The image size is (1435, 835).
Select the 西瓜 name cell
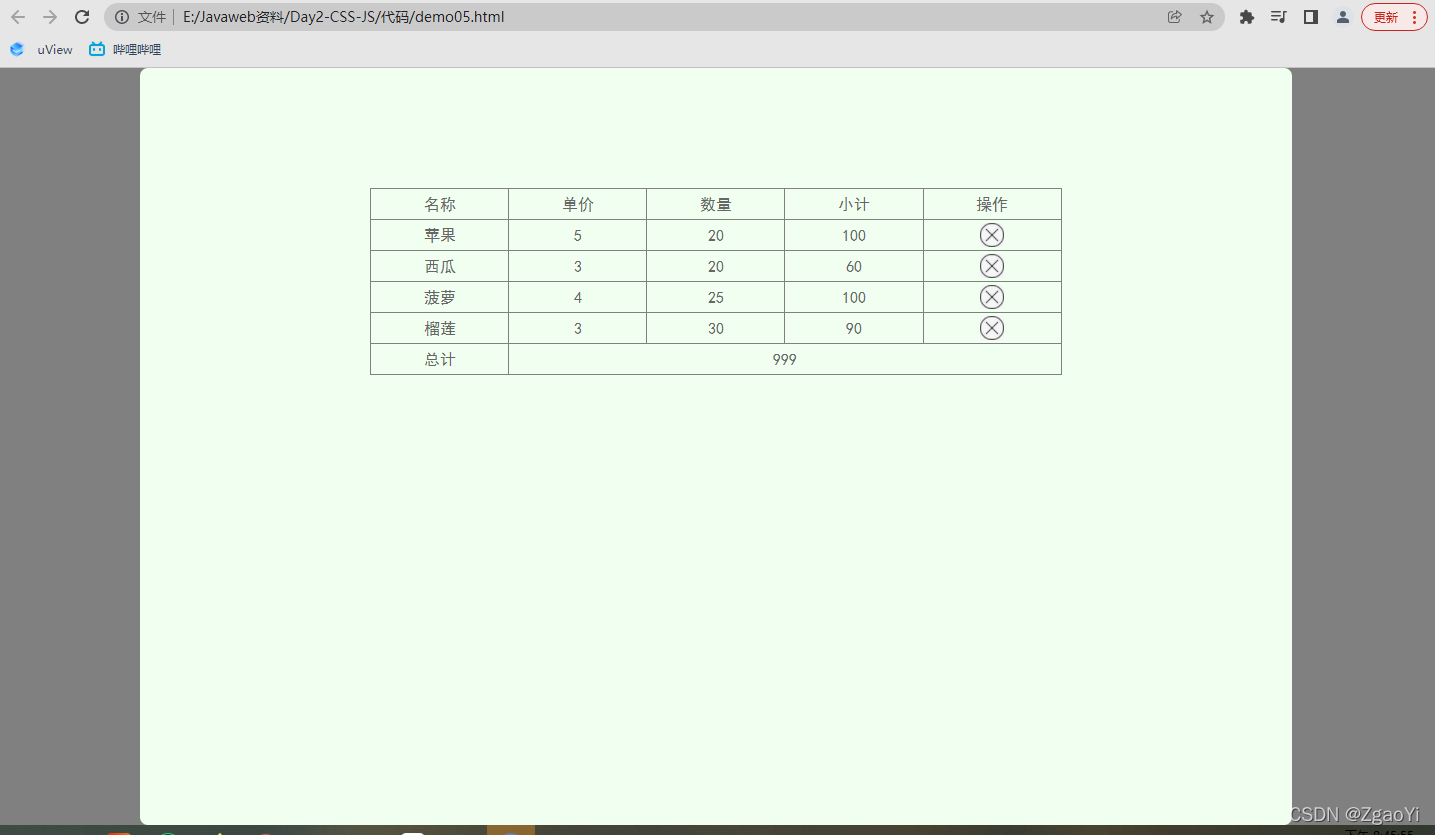click(439, 266)
